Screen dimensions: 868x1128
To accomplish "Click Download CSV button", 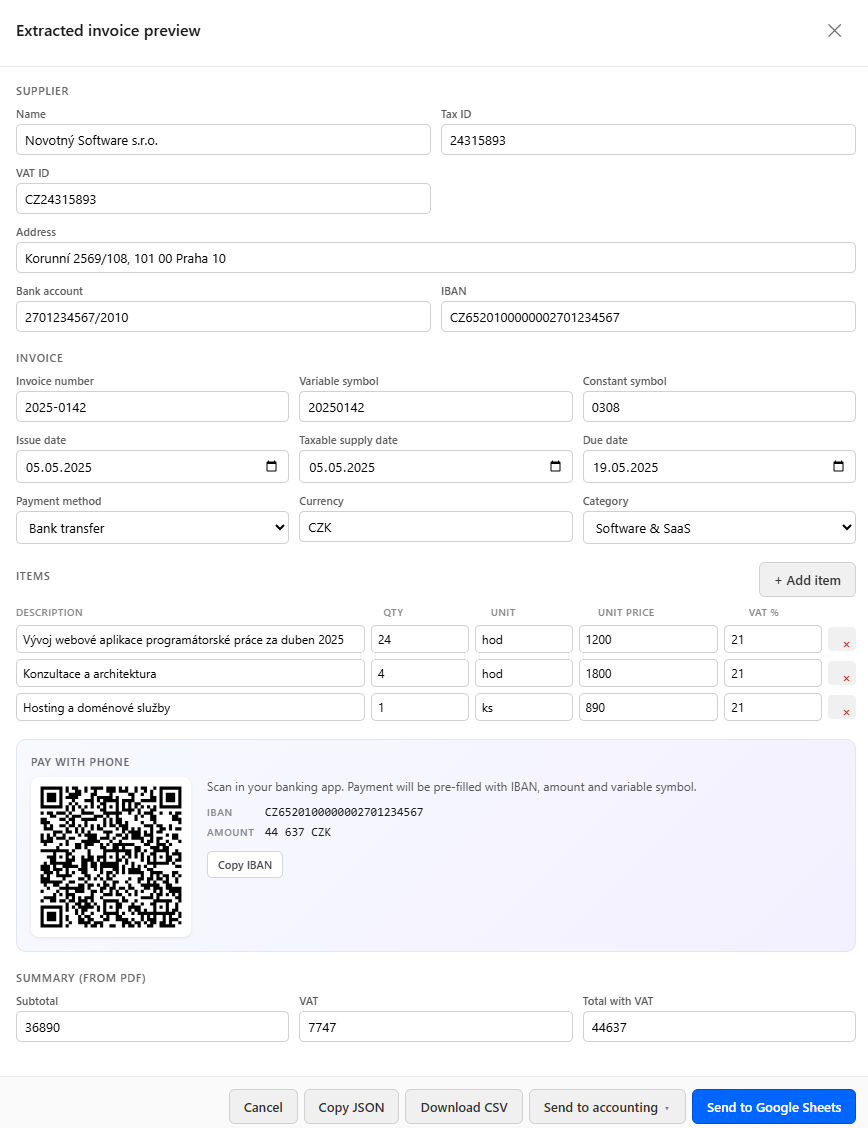I will [464, 1106].
